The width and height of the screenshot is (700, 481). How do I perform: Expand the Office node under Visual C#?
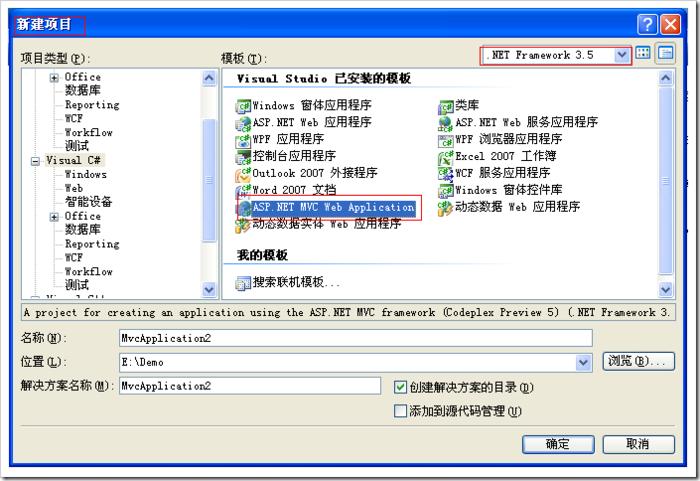tap(54, 217)
